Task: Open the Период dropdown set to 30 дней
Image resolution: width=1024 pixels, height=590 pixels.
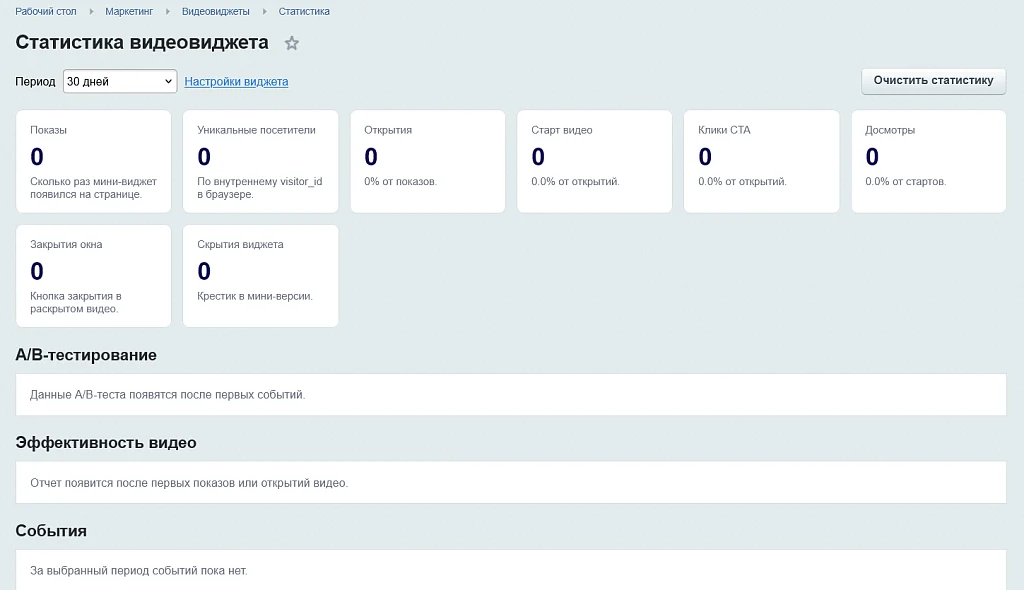Action: point(120,81)
